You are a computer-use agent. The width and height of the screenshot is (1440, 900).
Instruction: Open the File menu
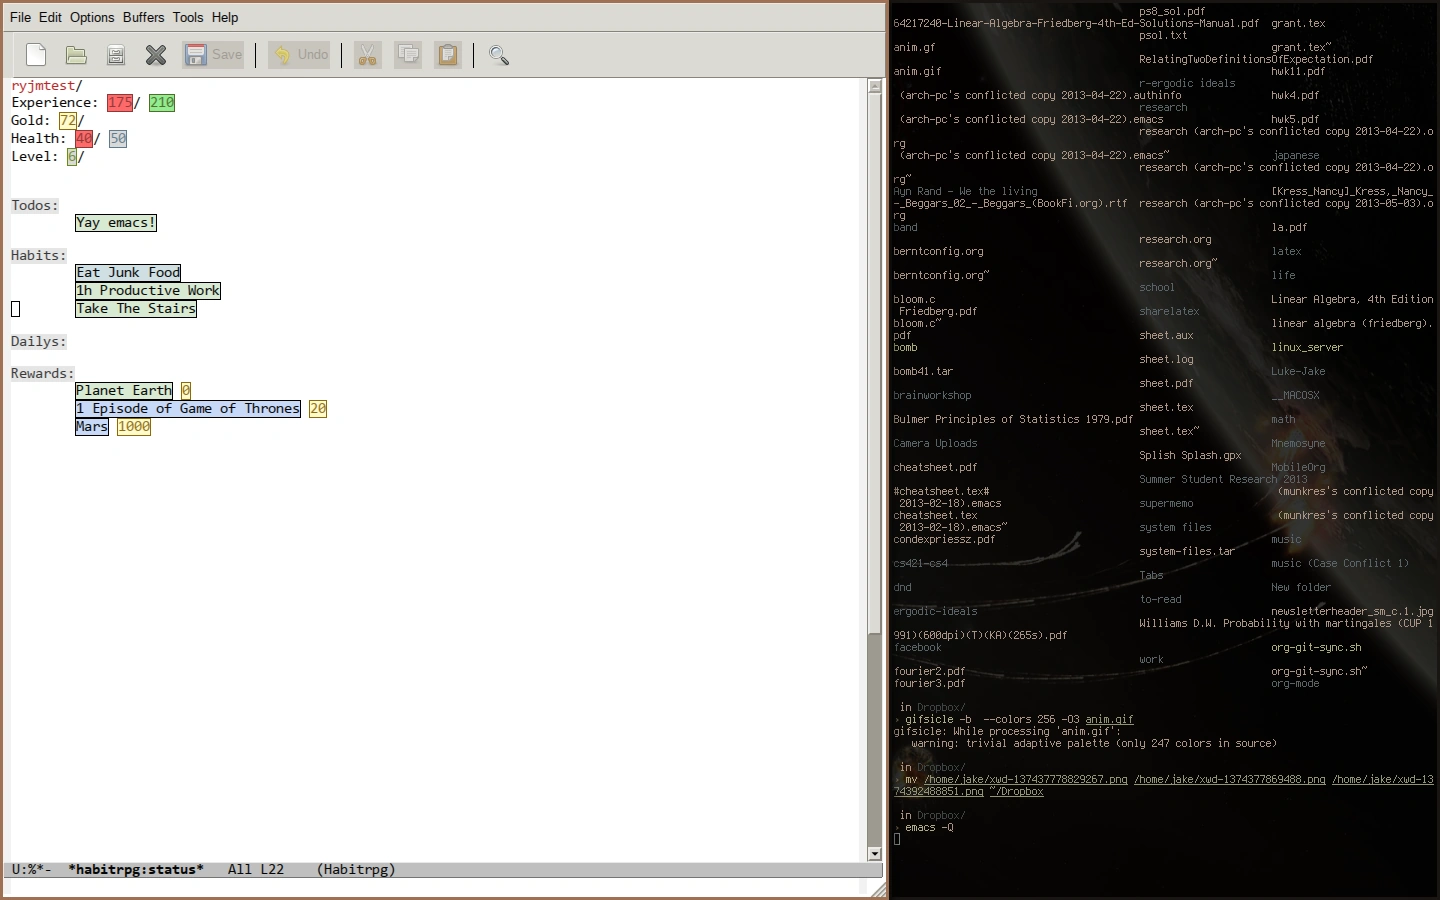pos(20,17)
